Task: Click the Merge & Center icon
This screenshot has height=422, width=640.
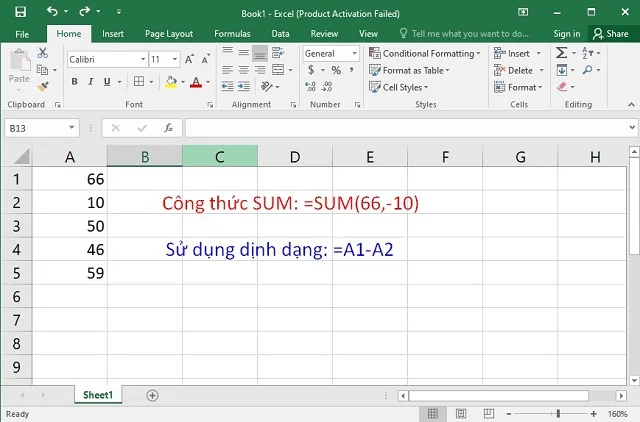Action: (278, 70)
